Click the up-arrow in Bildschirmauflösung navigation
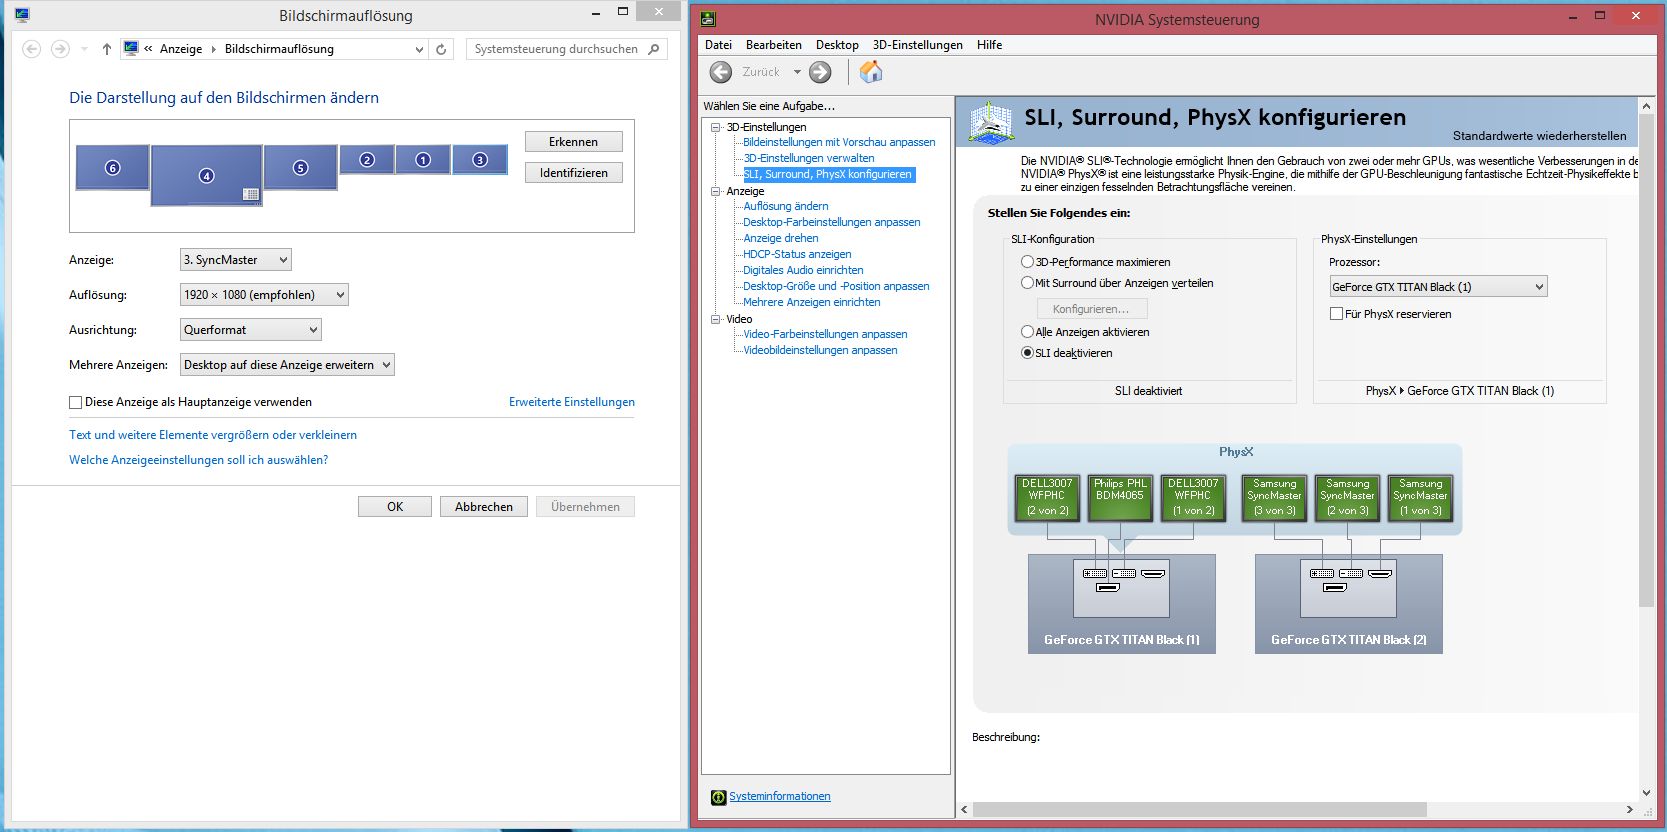Viewport: 1667px width, 832px height. pyautogui.click(x=107, y=49)
